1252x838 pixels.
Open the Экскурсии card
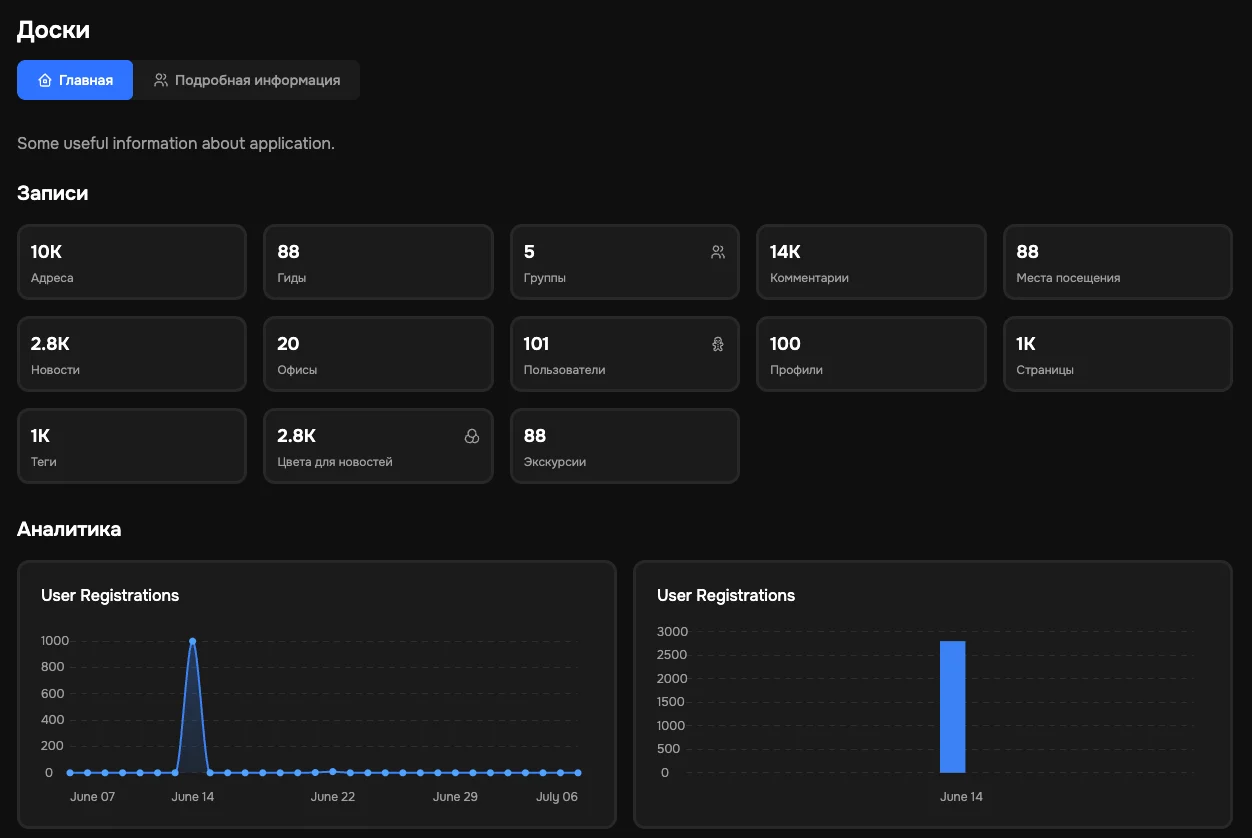click(x=625, y=446)
